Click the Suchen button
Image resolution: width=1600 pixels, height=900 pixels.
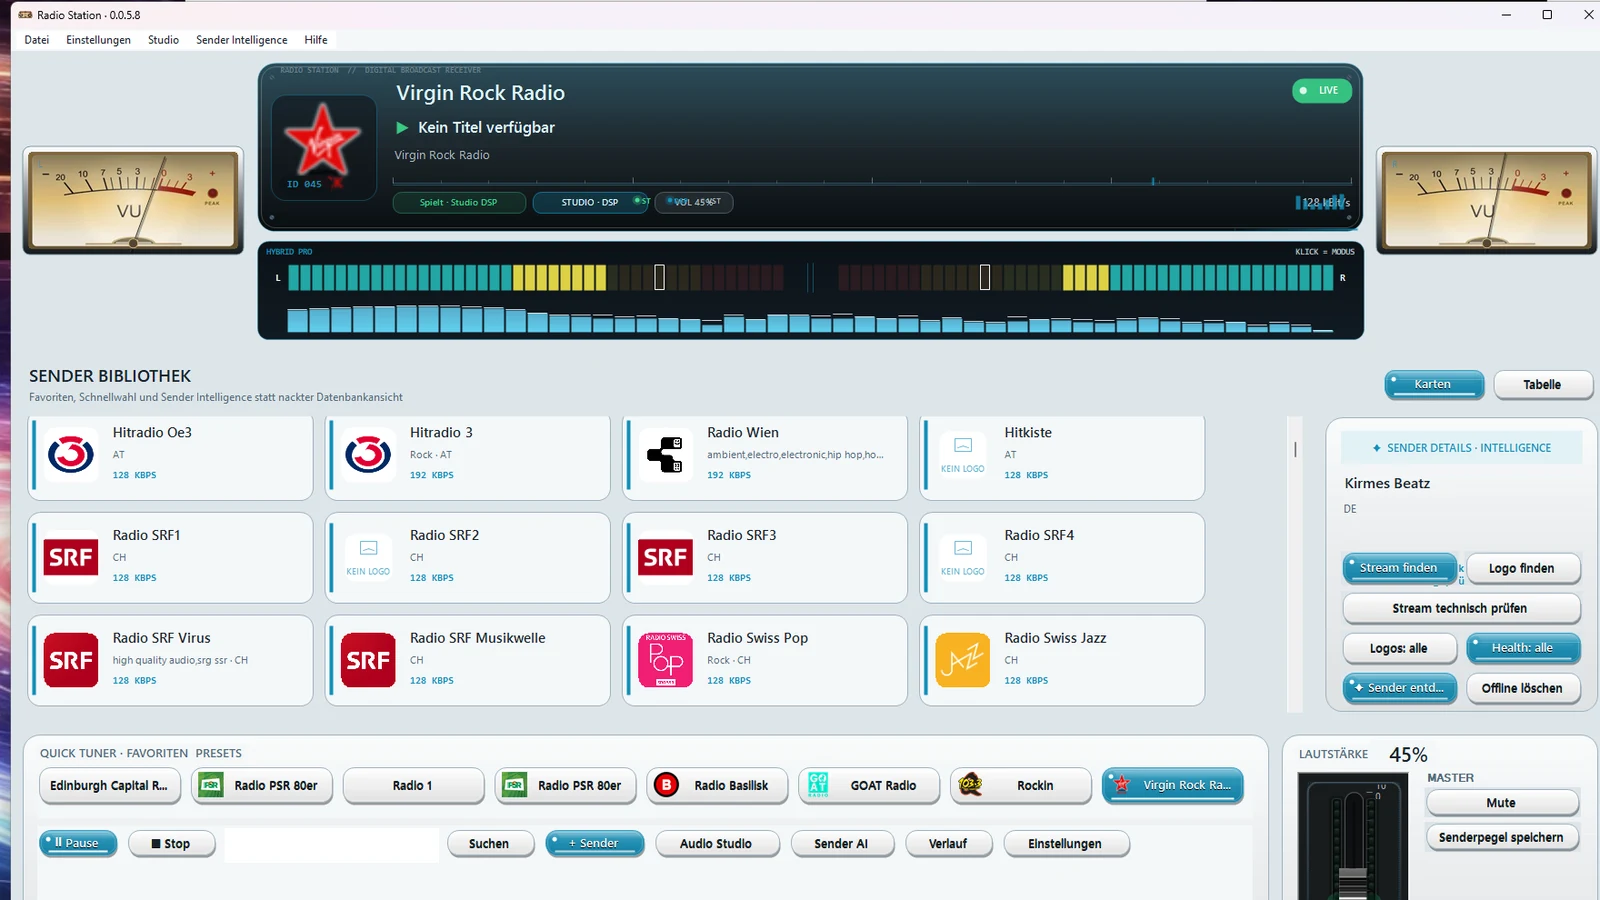(x=490, y=844)
